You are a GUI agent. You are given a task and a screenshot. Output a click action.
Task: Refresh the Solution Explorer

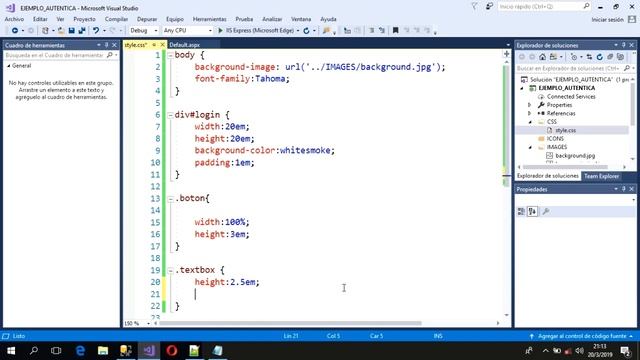pyautogui.click(x=600, y=57)
